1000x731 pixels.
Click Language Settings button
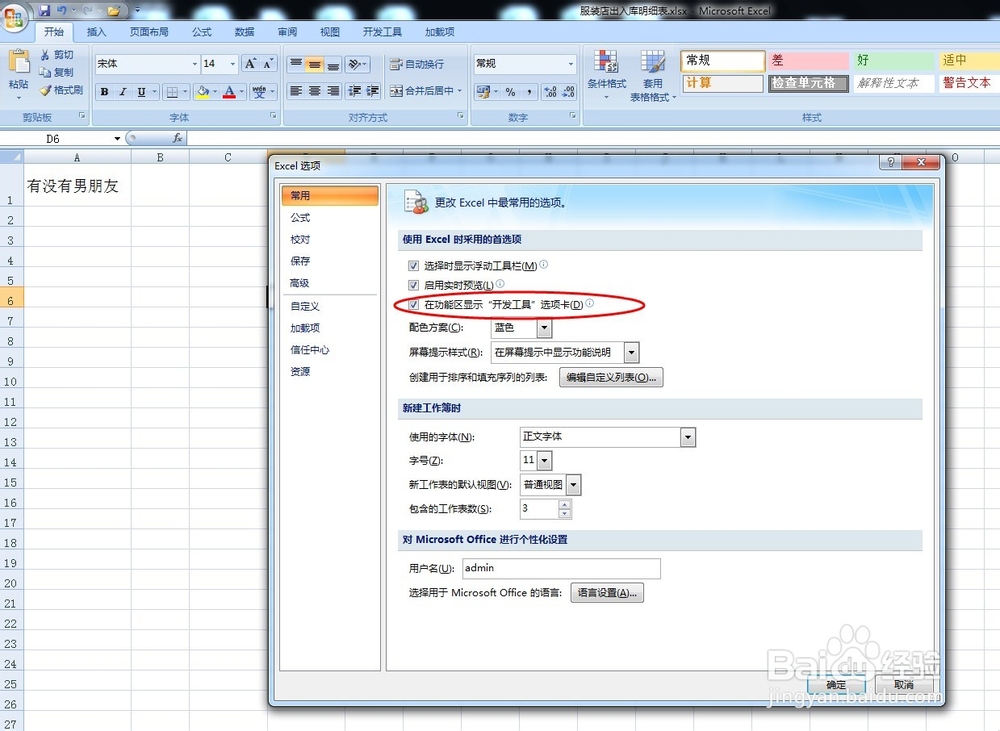607,593
